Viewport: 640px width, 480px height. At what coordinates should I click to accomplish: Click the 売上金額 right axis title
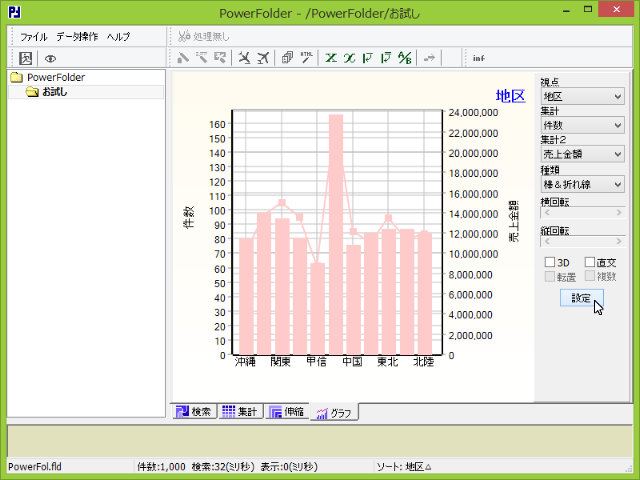pos(514,222)
